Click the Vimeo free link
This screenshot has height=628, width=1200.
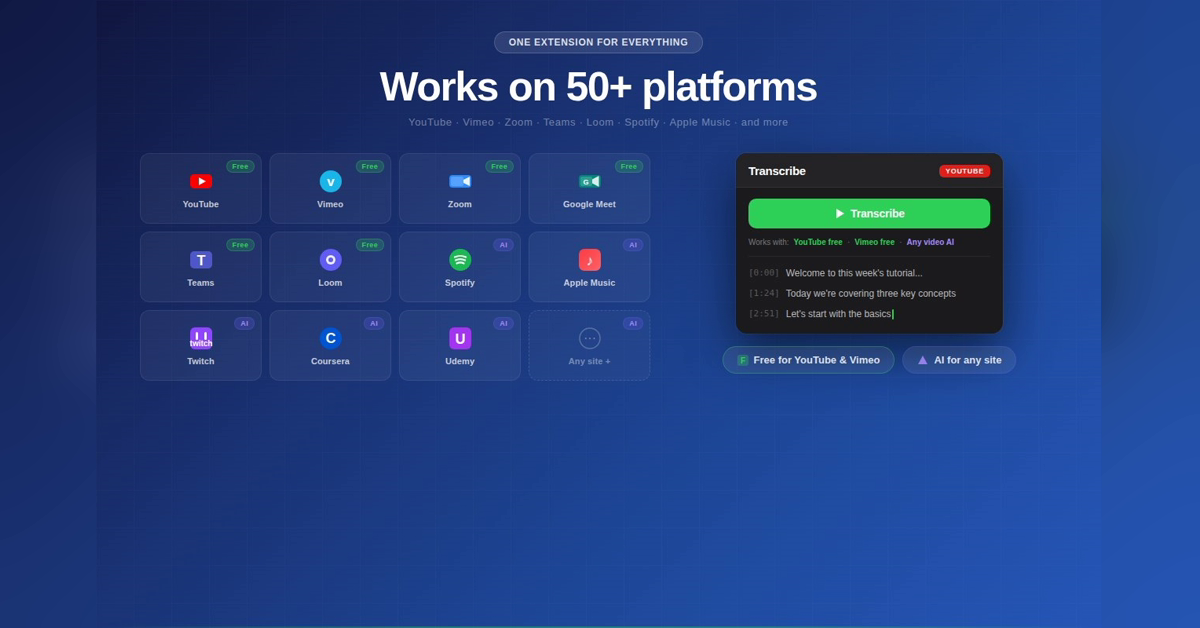tap(874, 242)
